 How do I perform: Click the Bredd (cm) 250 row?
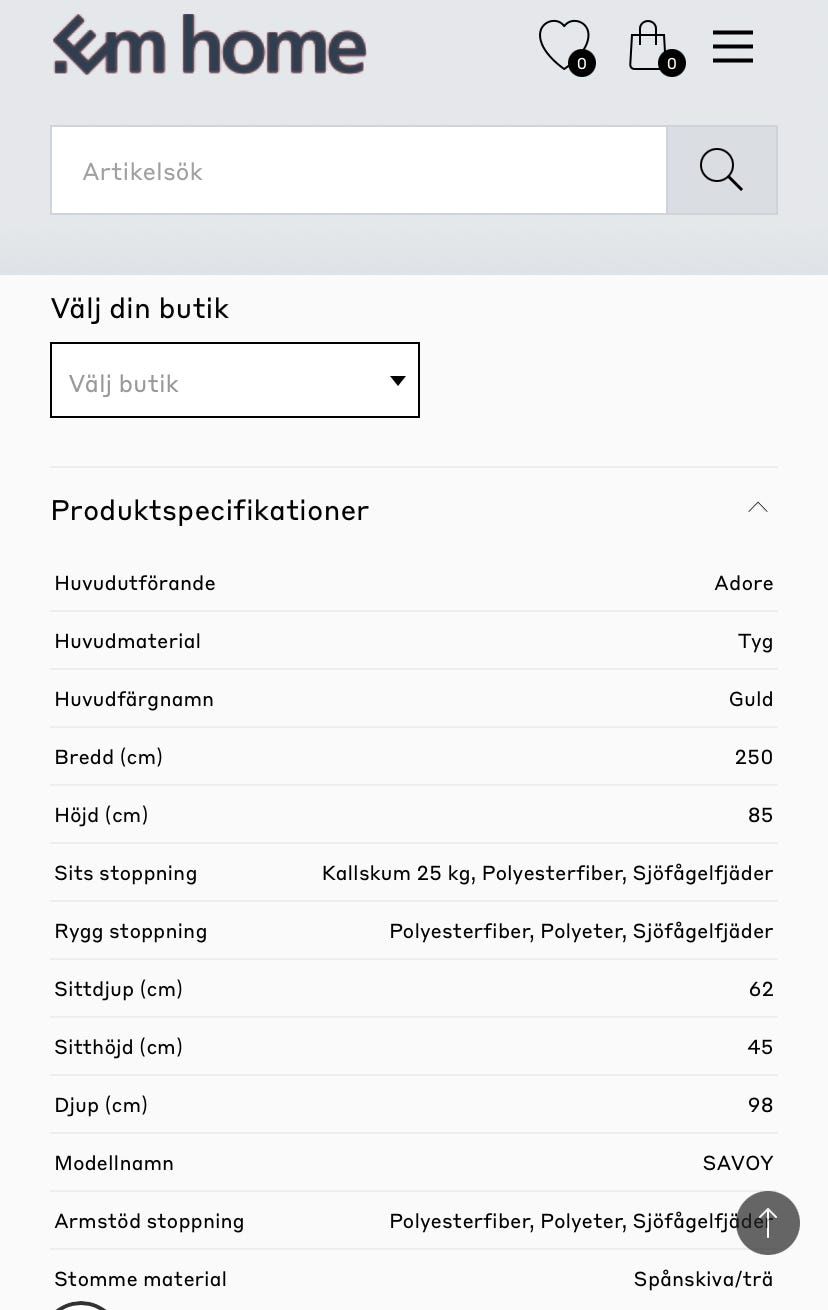click(x=414, y=757)
